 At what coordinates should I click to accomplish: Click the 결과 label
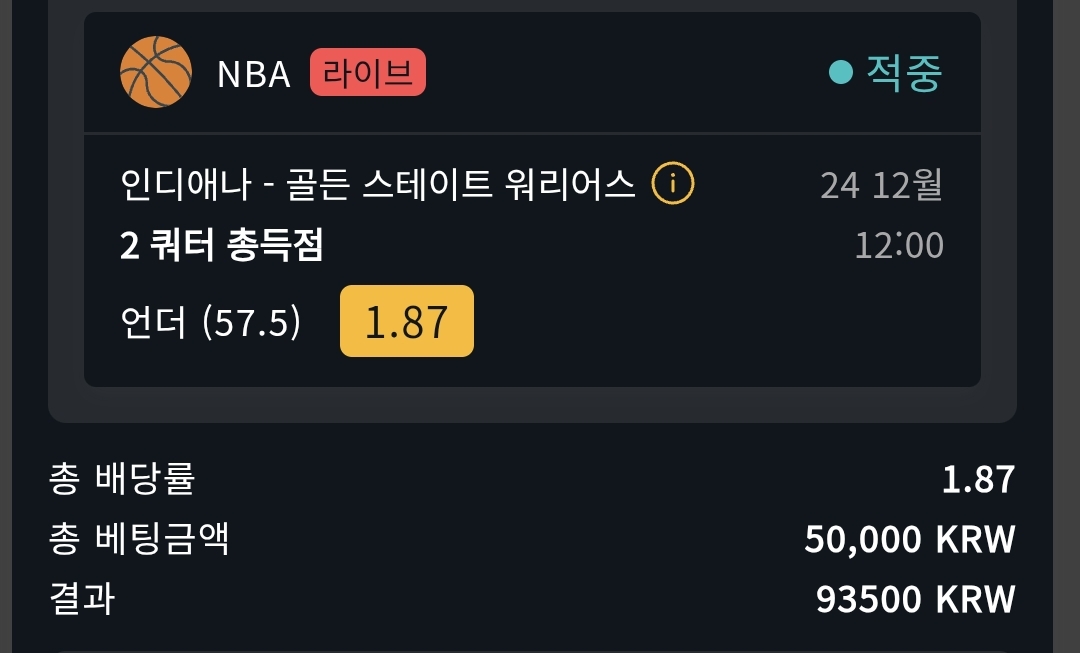[x=82, y=599]
